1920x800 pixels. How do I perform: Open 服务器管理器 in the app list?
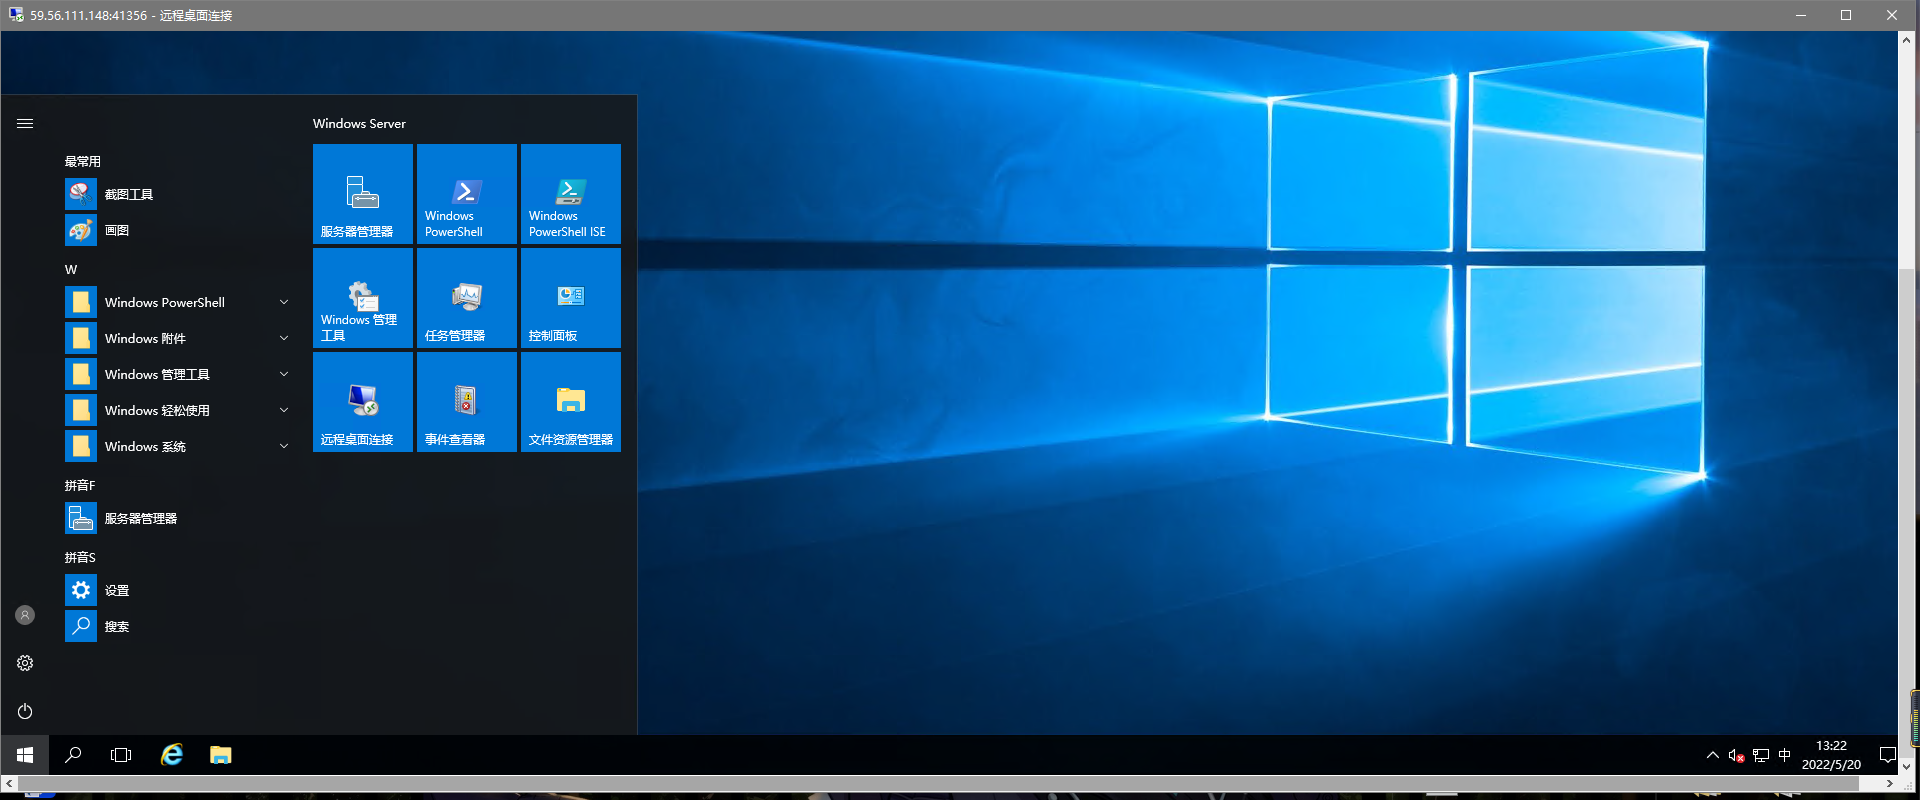pyautogui.click(x=180, y=518)
